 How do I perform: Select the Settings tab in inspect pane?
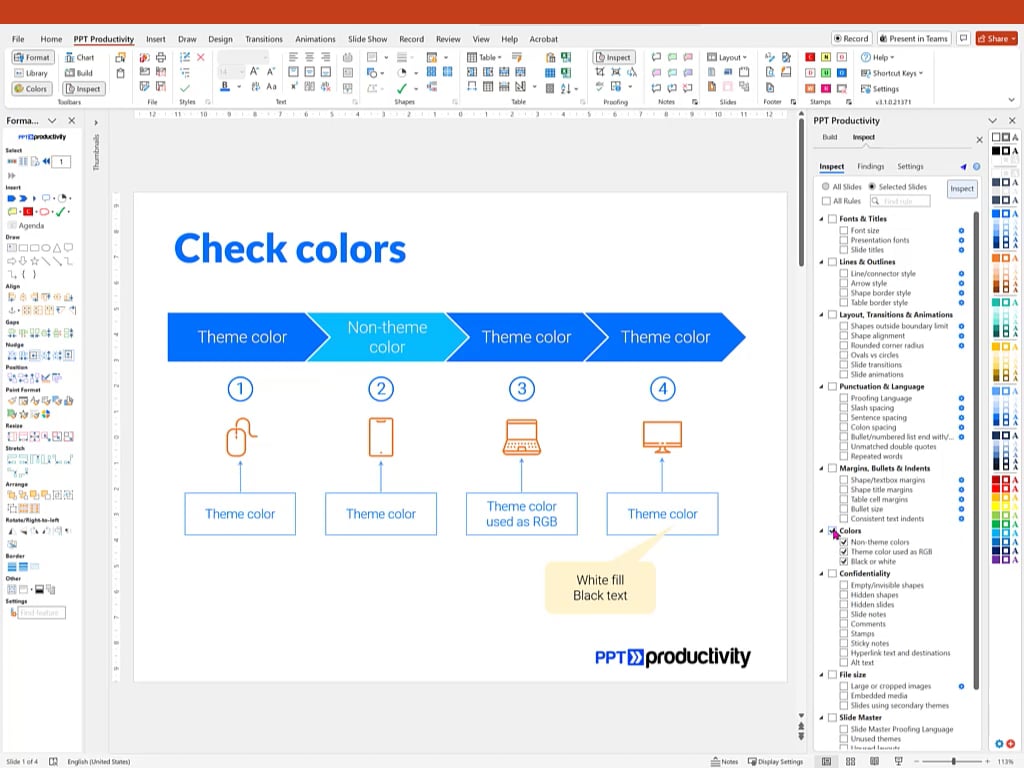[910, 167]
